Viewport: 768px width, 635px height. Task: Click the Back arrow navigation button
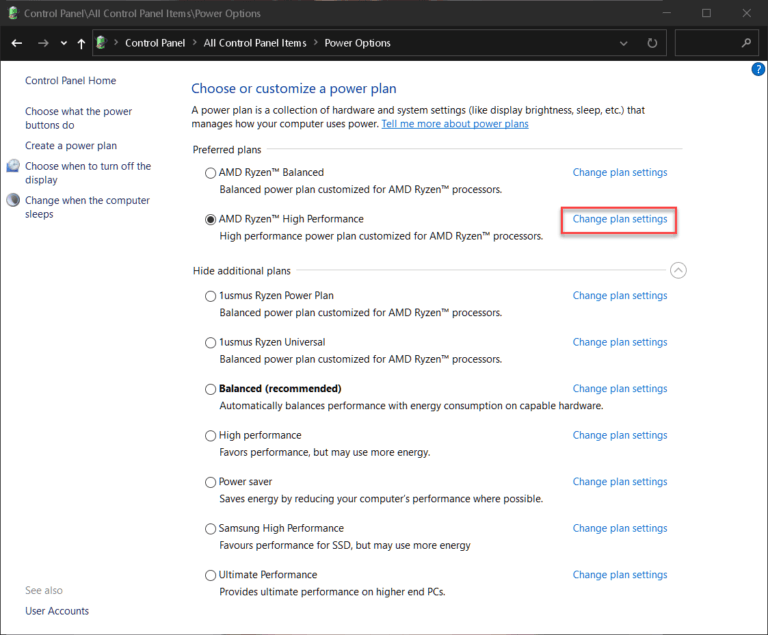[x=17, y=43]
